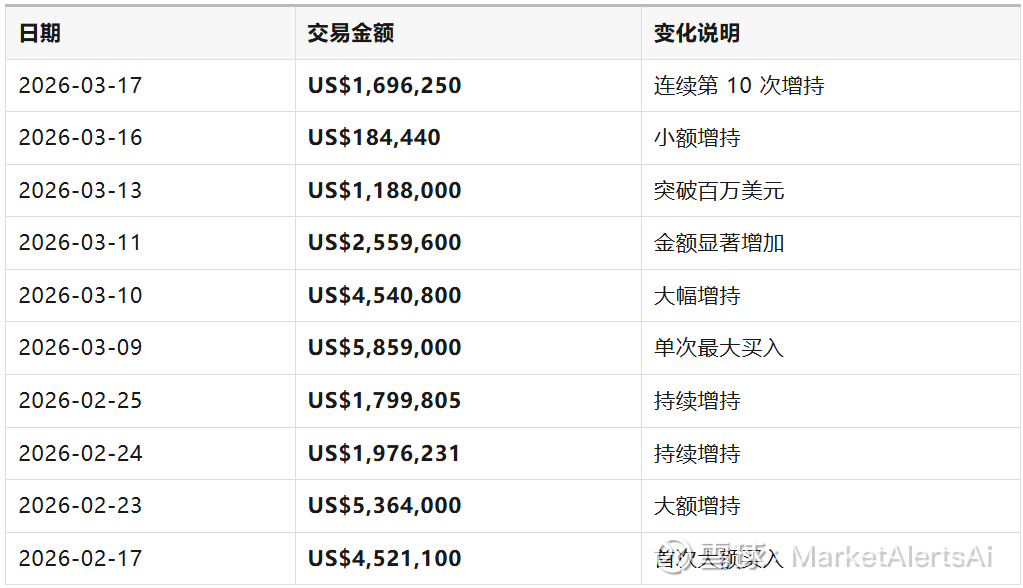Click the date cell 2026-03-10
This screenshot has width=1023, height=588.
click(81, 296)
